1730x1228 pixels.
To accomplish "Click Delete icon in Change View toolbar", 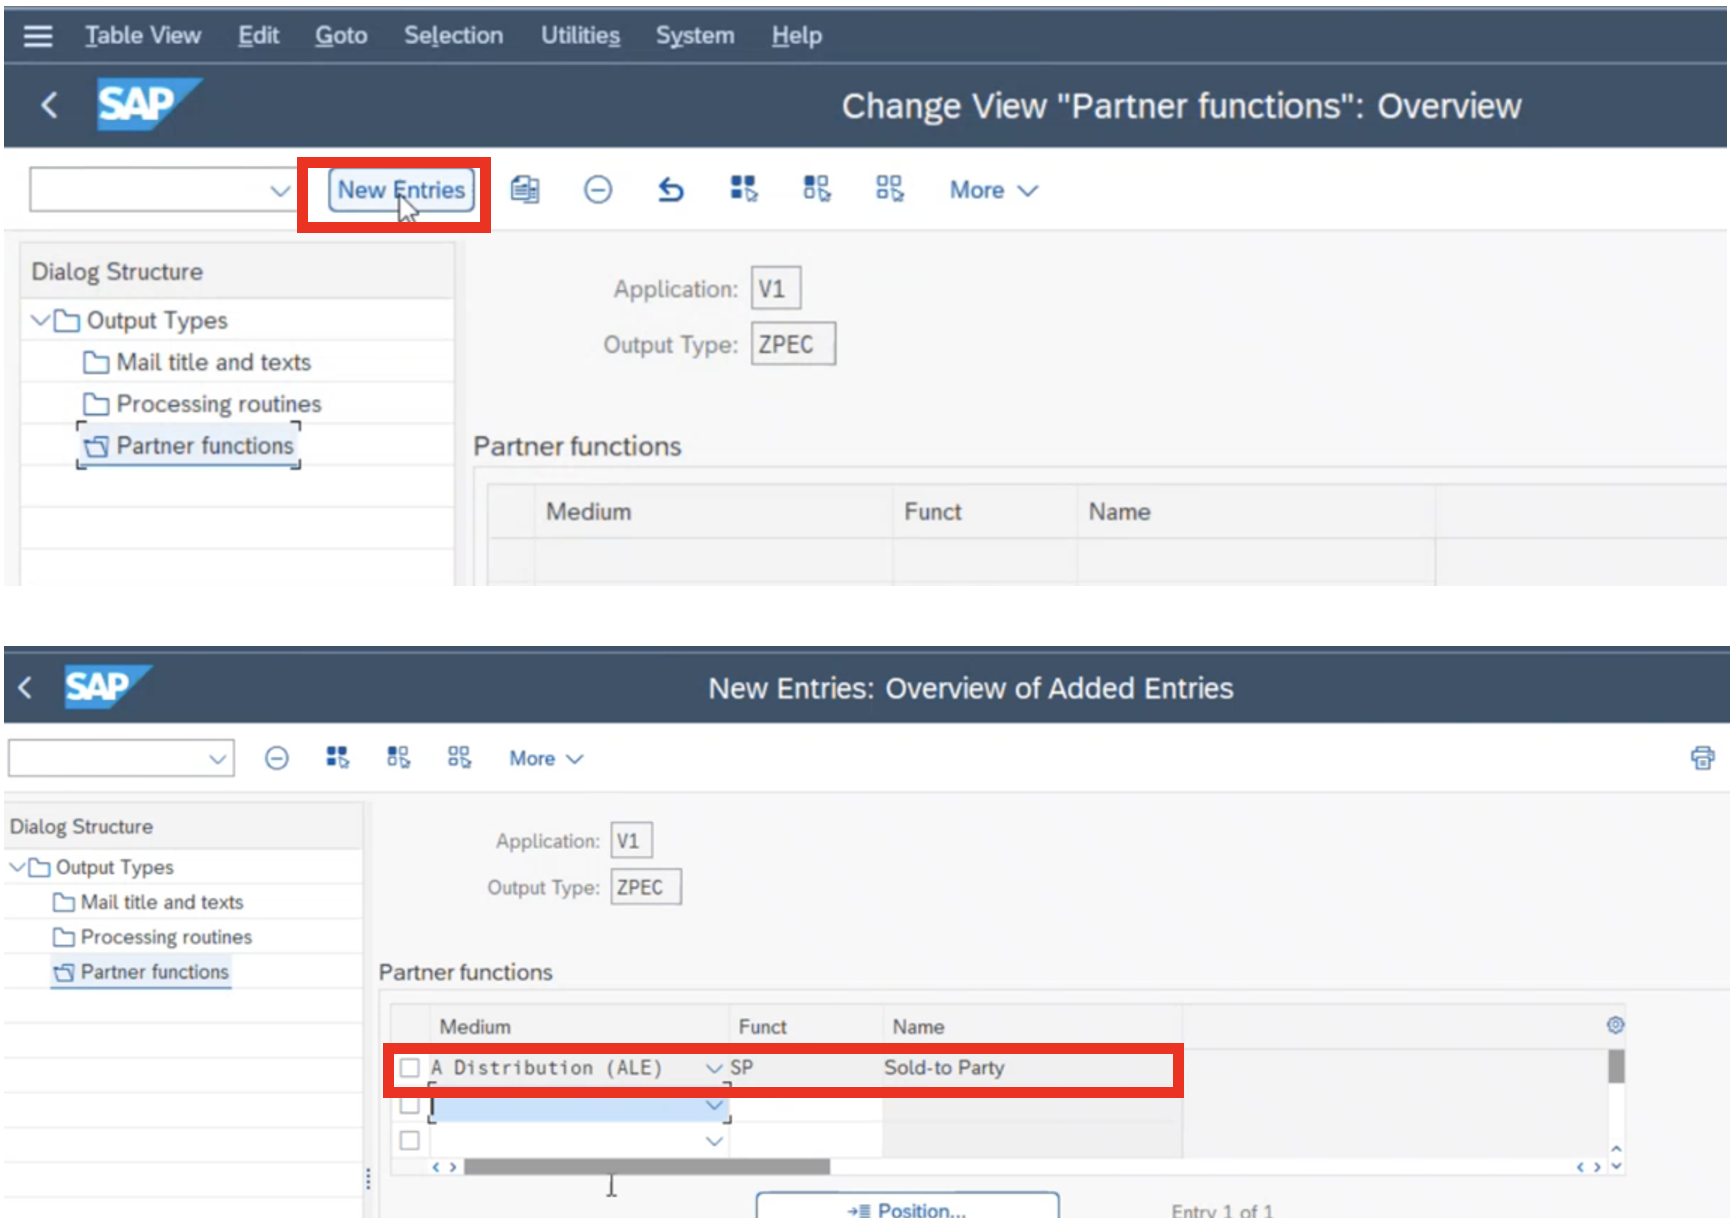I will point(598,189).
